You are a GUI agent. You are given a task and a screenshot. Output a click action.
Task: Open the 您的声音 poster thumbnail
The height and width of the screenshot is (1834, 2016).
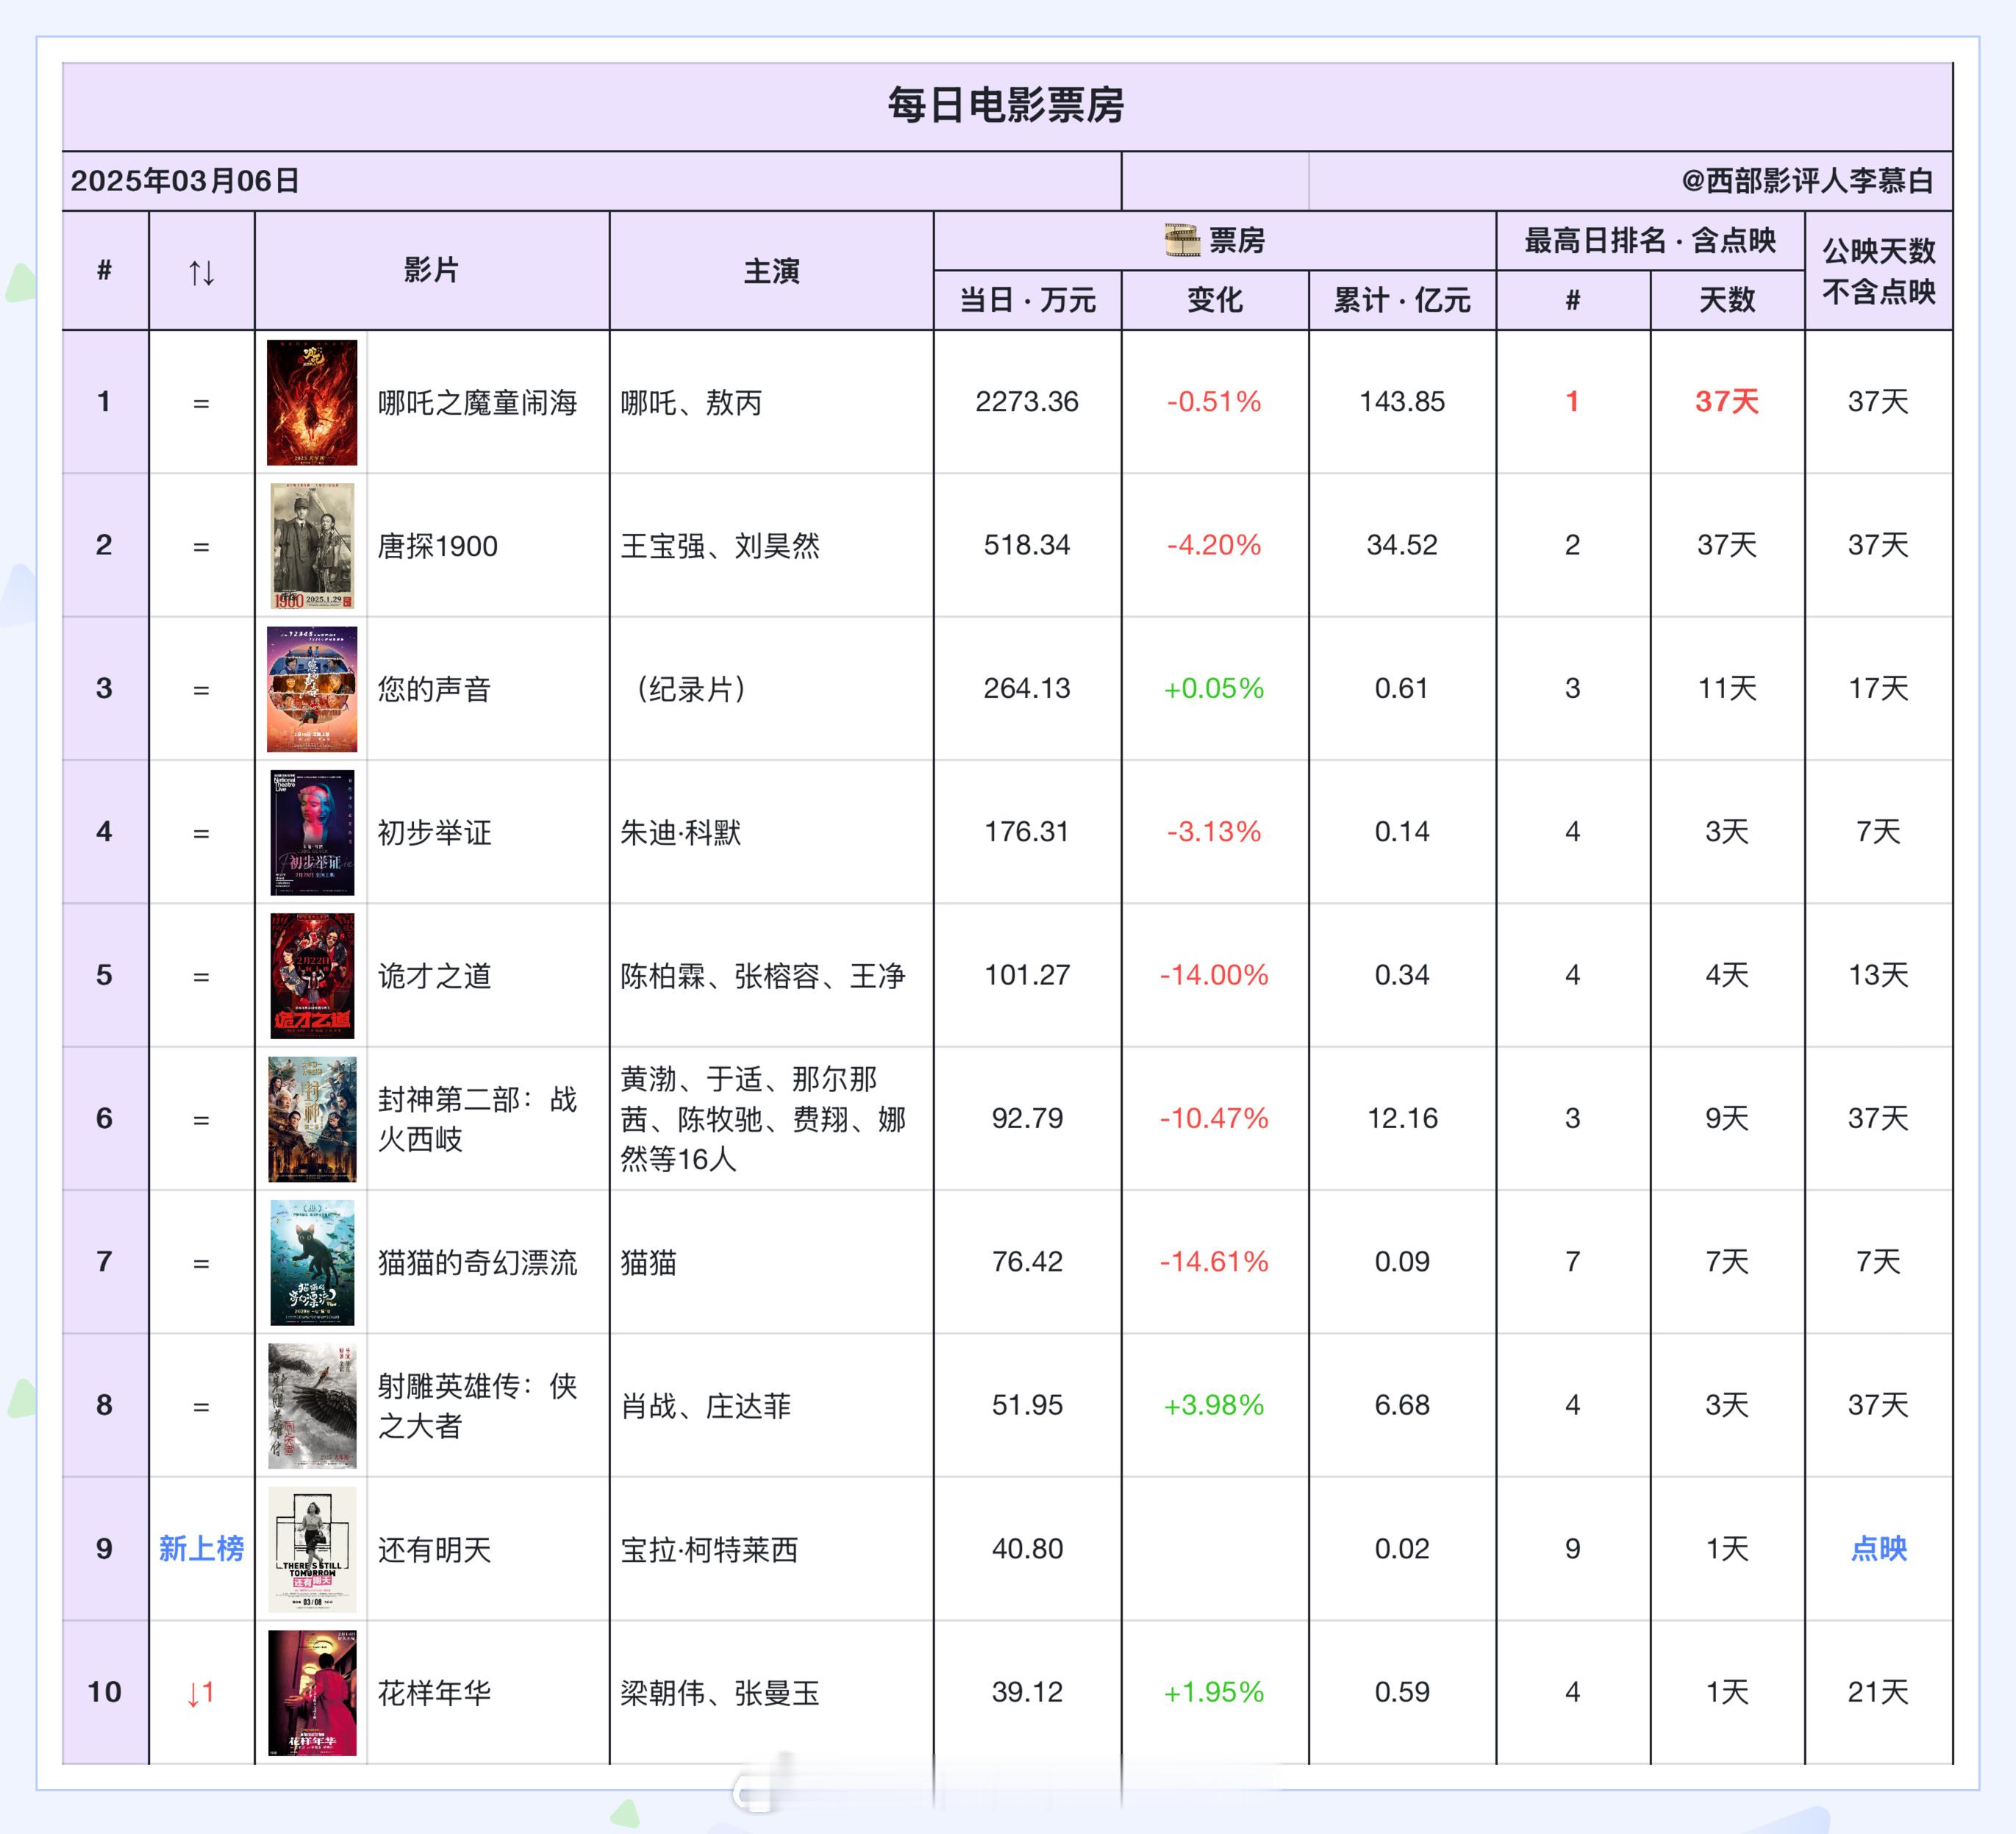[312, 689]
